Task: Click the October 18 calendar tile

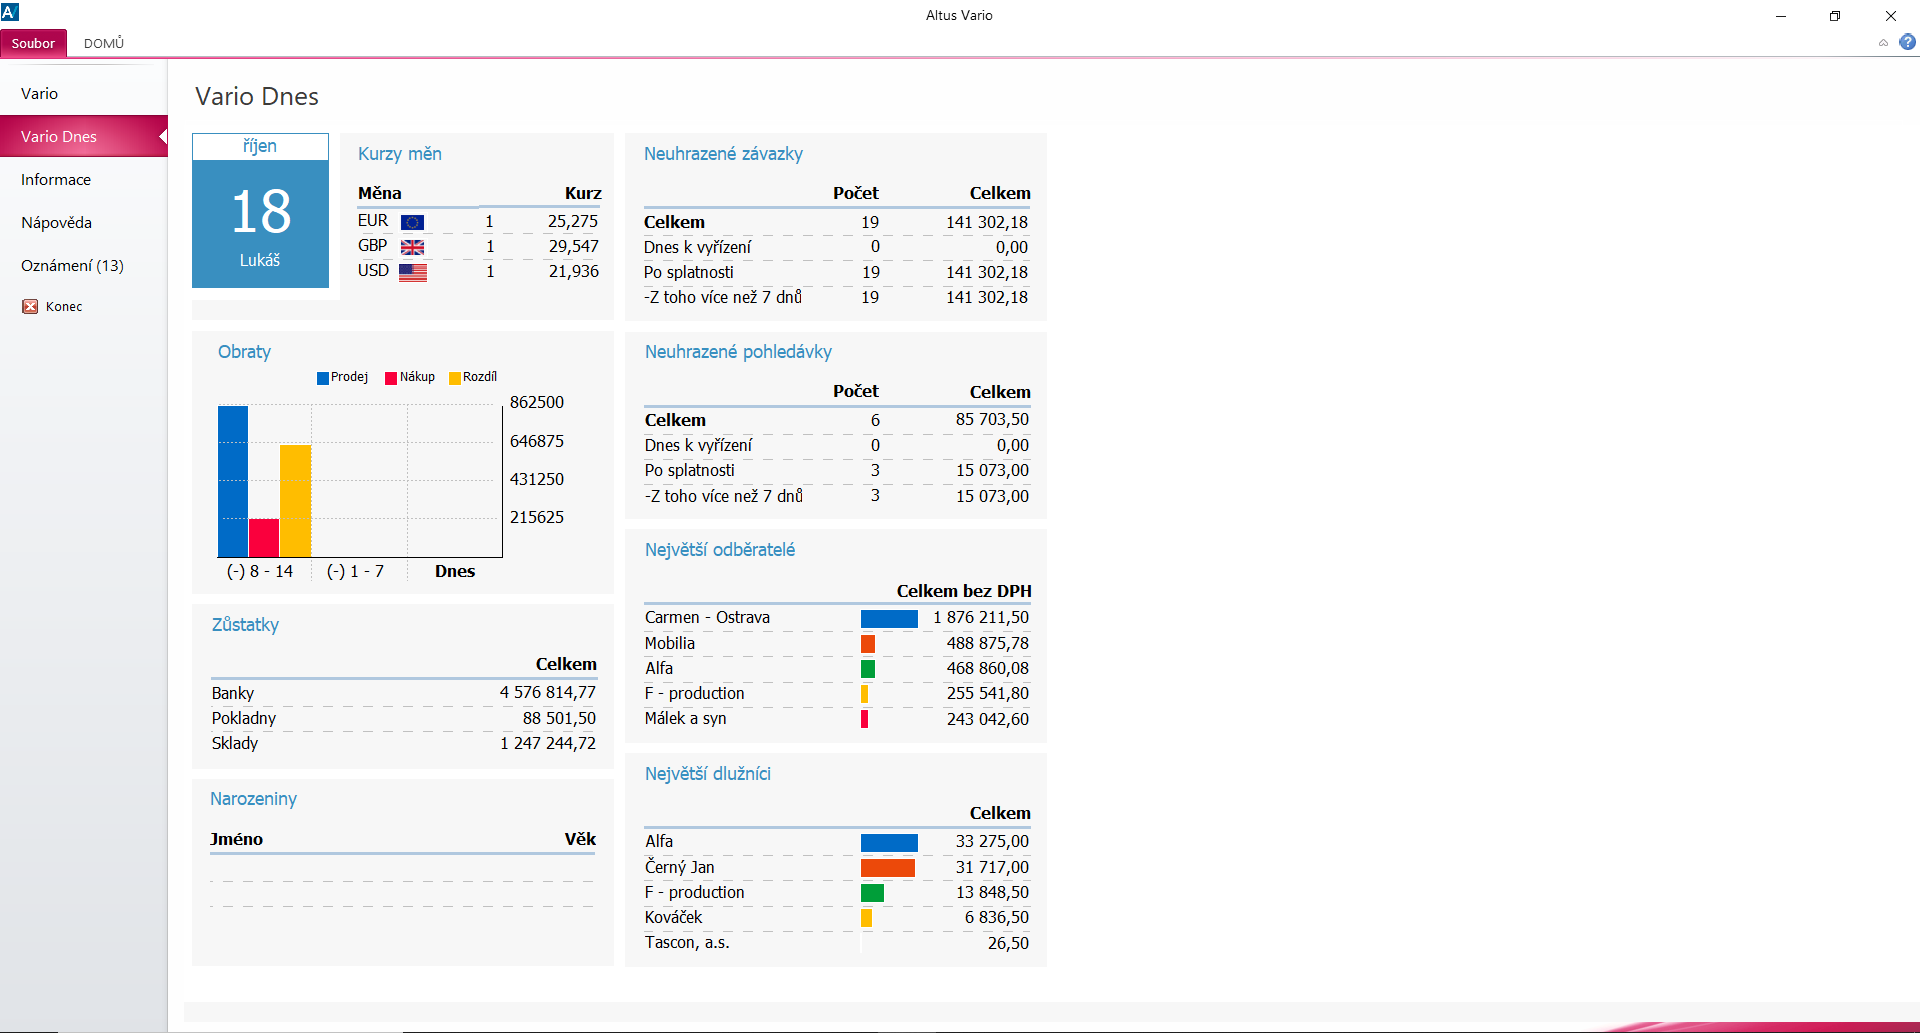Action: tap(260, 210)
